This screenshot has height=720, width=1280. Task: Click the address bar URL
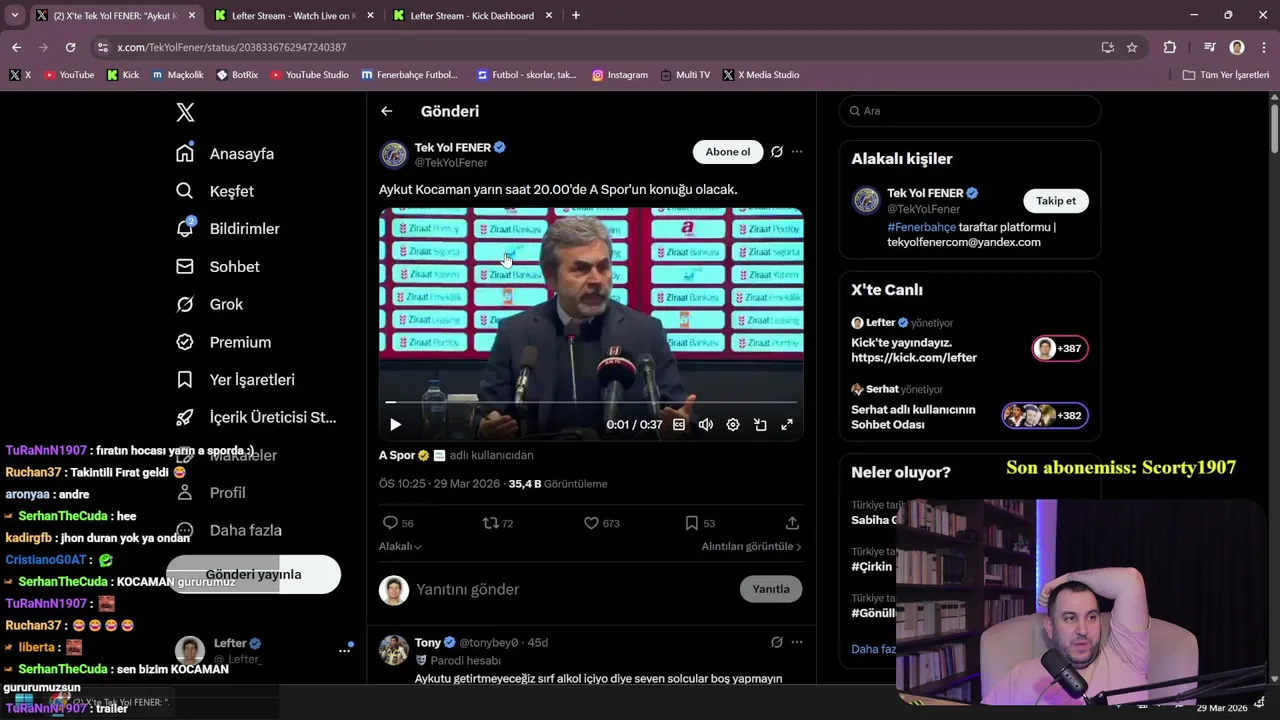(232, 47)
